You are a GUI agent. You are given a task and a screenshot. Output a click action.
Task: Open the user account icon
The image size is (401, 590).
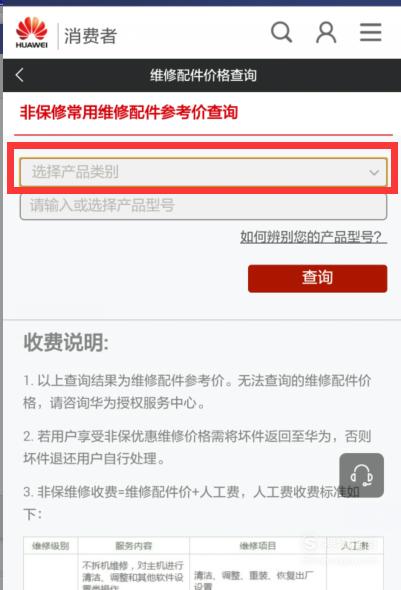coord(326,32)
